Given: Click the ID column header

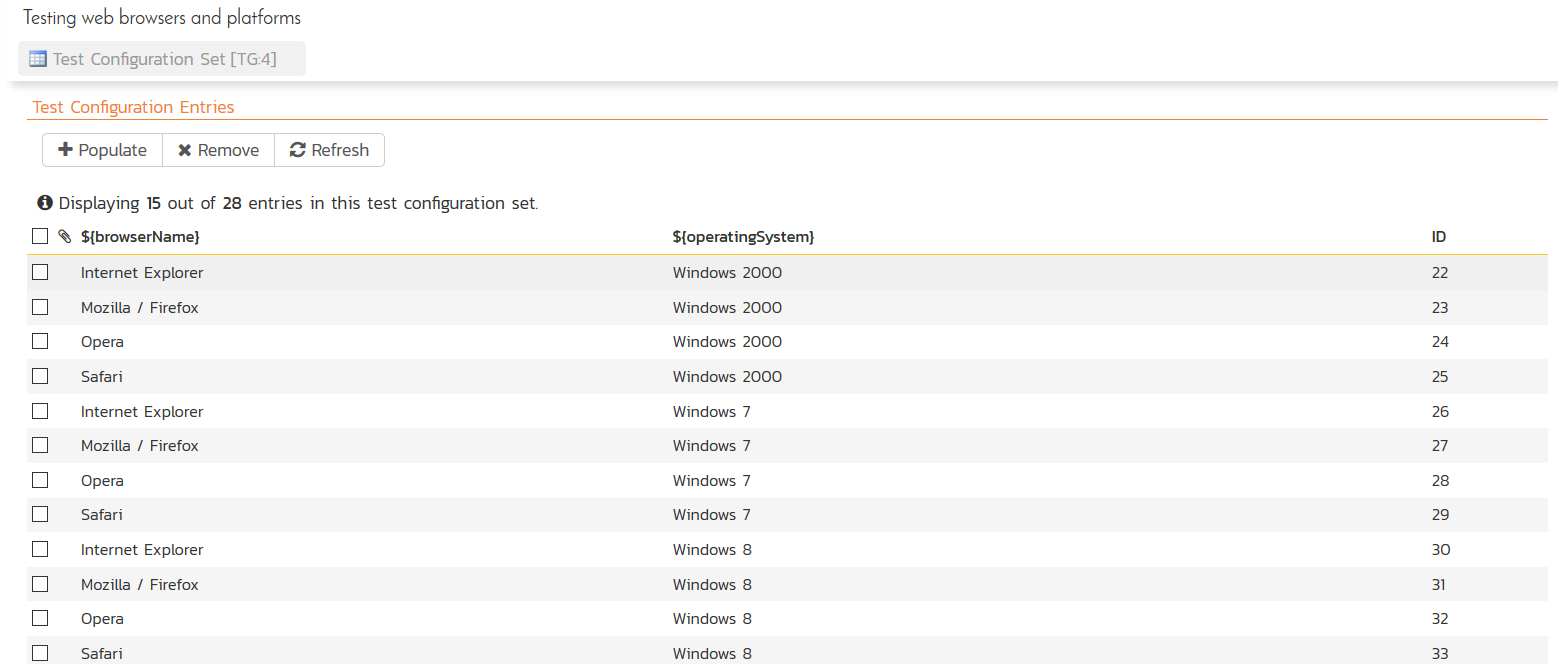Looking at the screenshot, I should click(x=1438, y=237).
